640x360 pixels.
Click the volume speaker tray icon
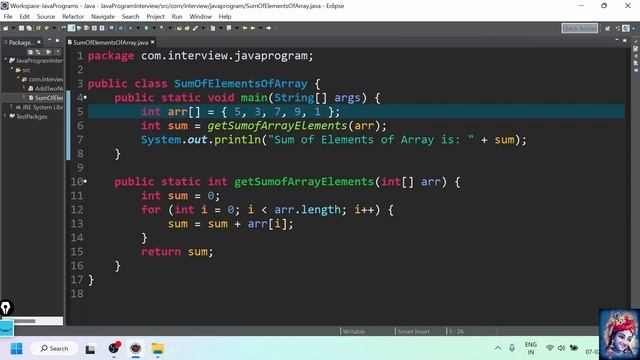(x=561, y=348)
